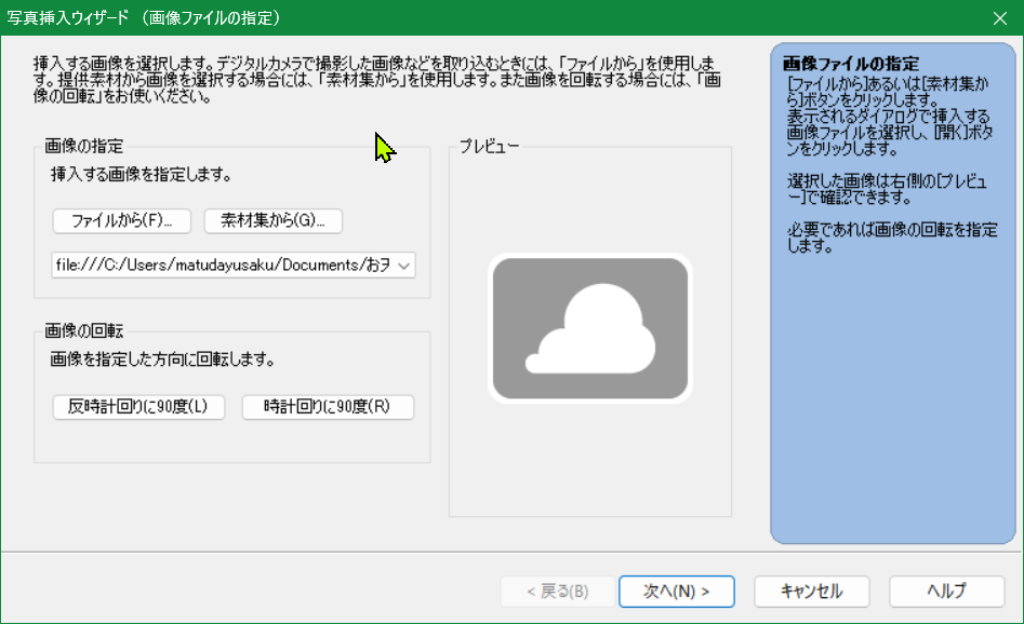This screenshot has width=1024, height=624.
Task: Click the 挿入する画像を指定します。 label
Action: point(141,175)
